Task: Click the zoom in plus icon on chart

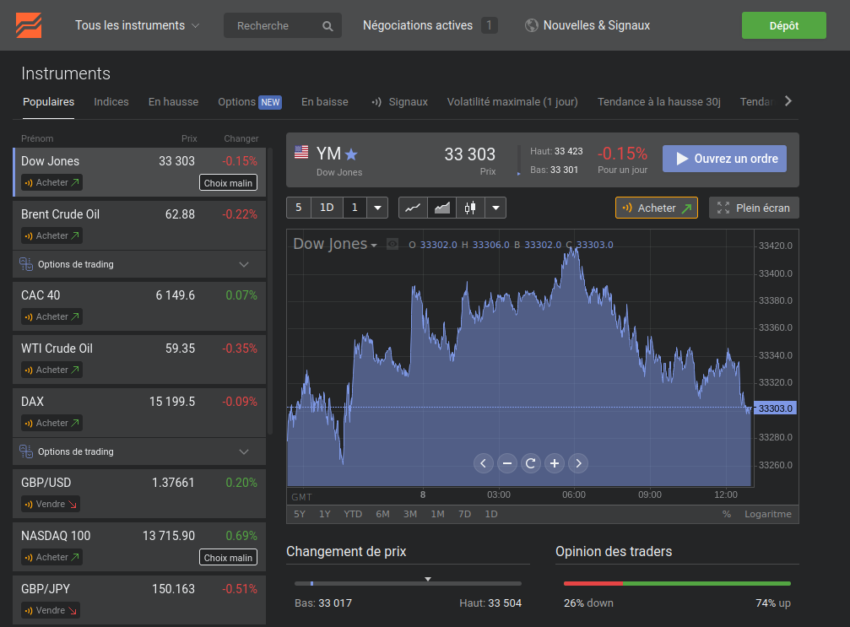Action: pyautogui.click(x=554, y=463)
